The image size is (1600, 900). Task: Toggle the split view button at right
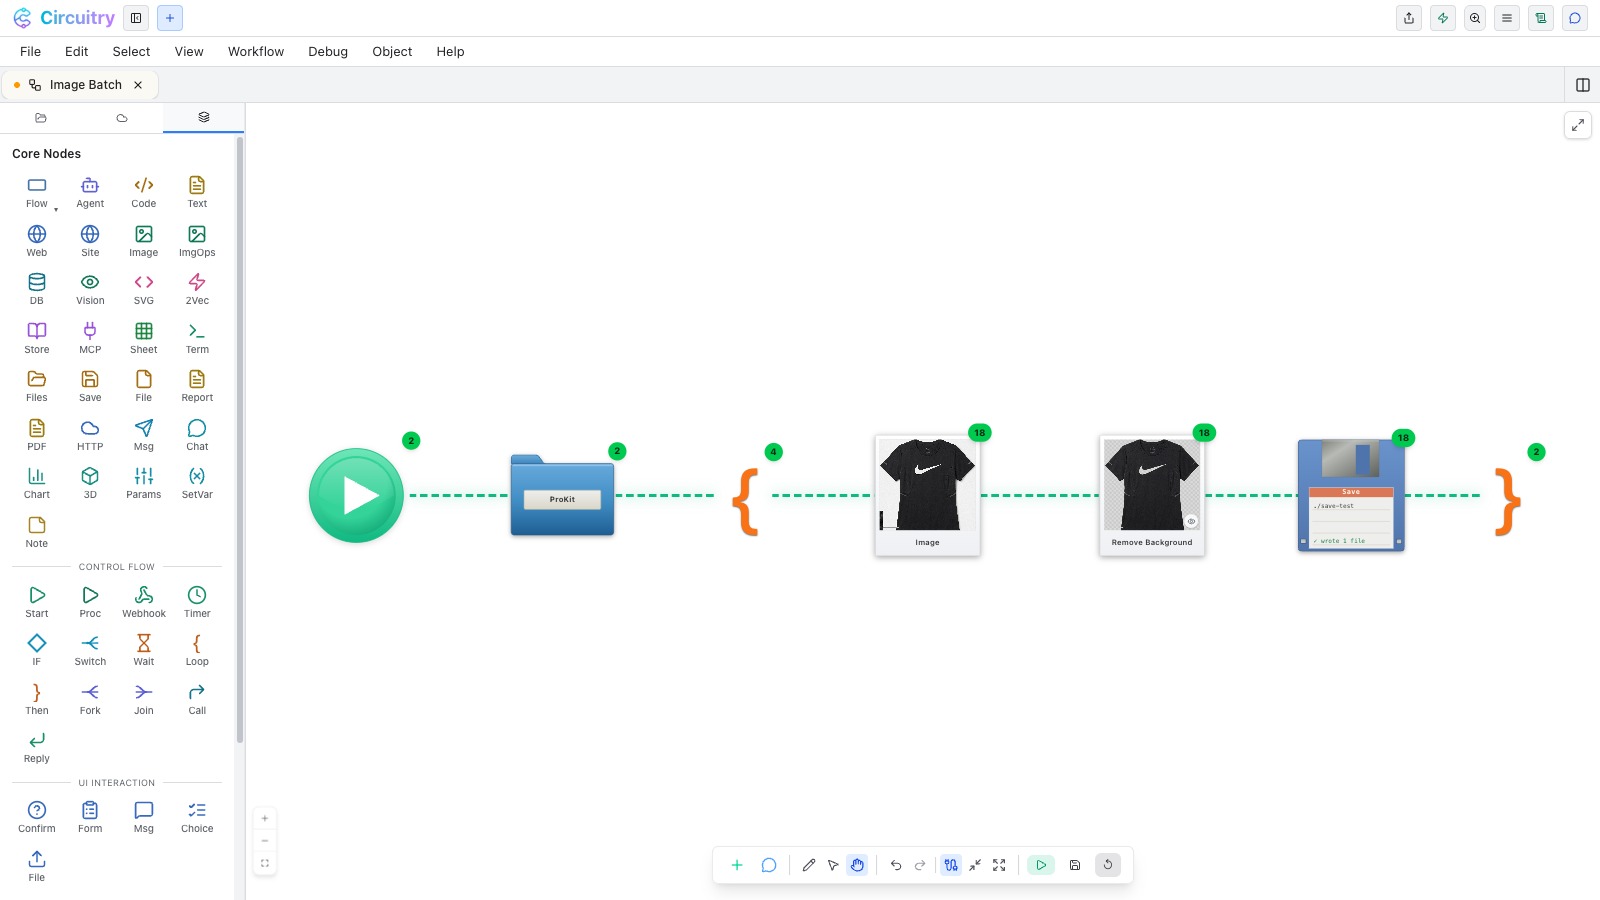pos(1583,85)
